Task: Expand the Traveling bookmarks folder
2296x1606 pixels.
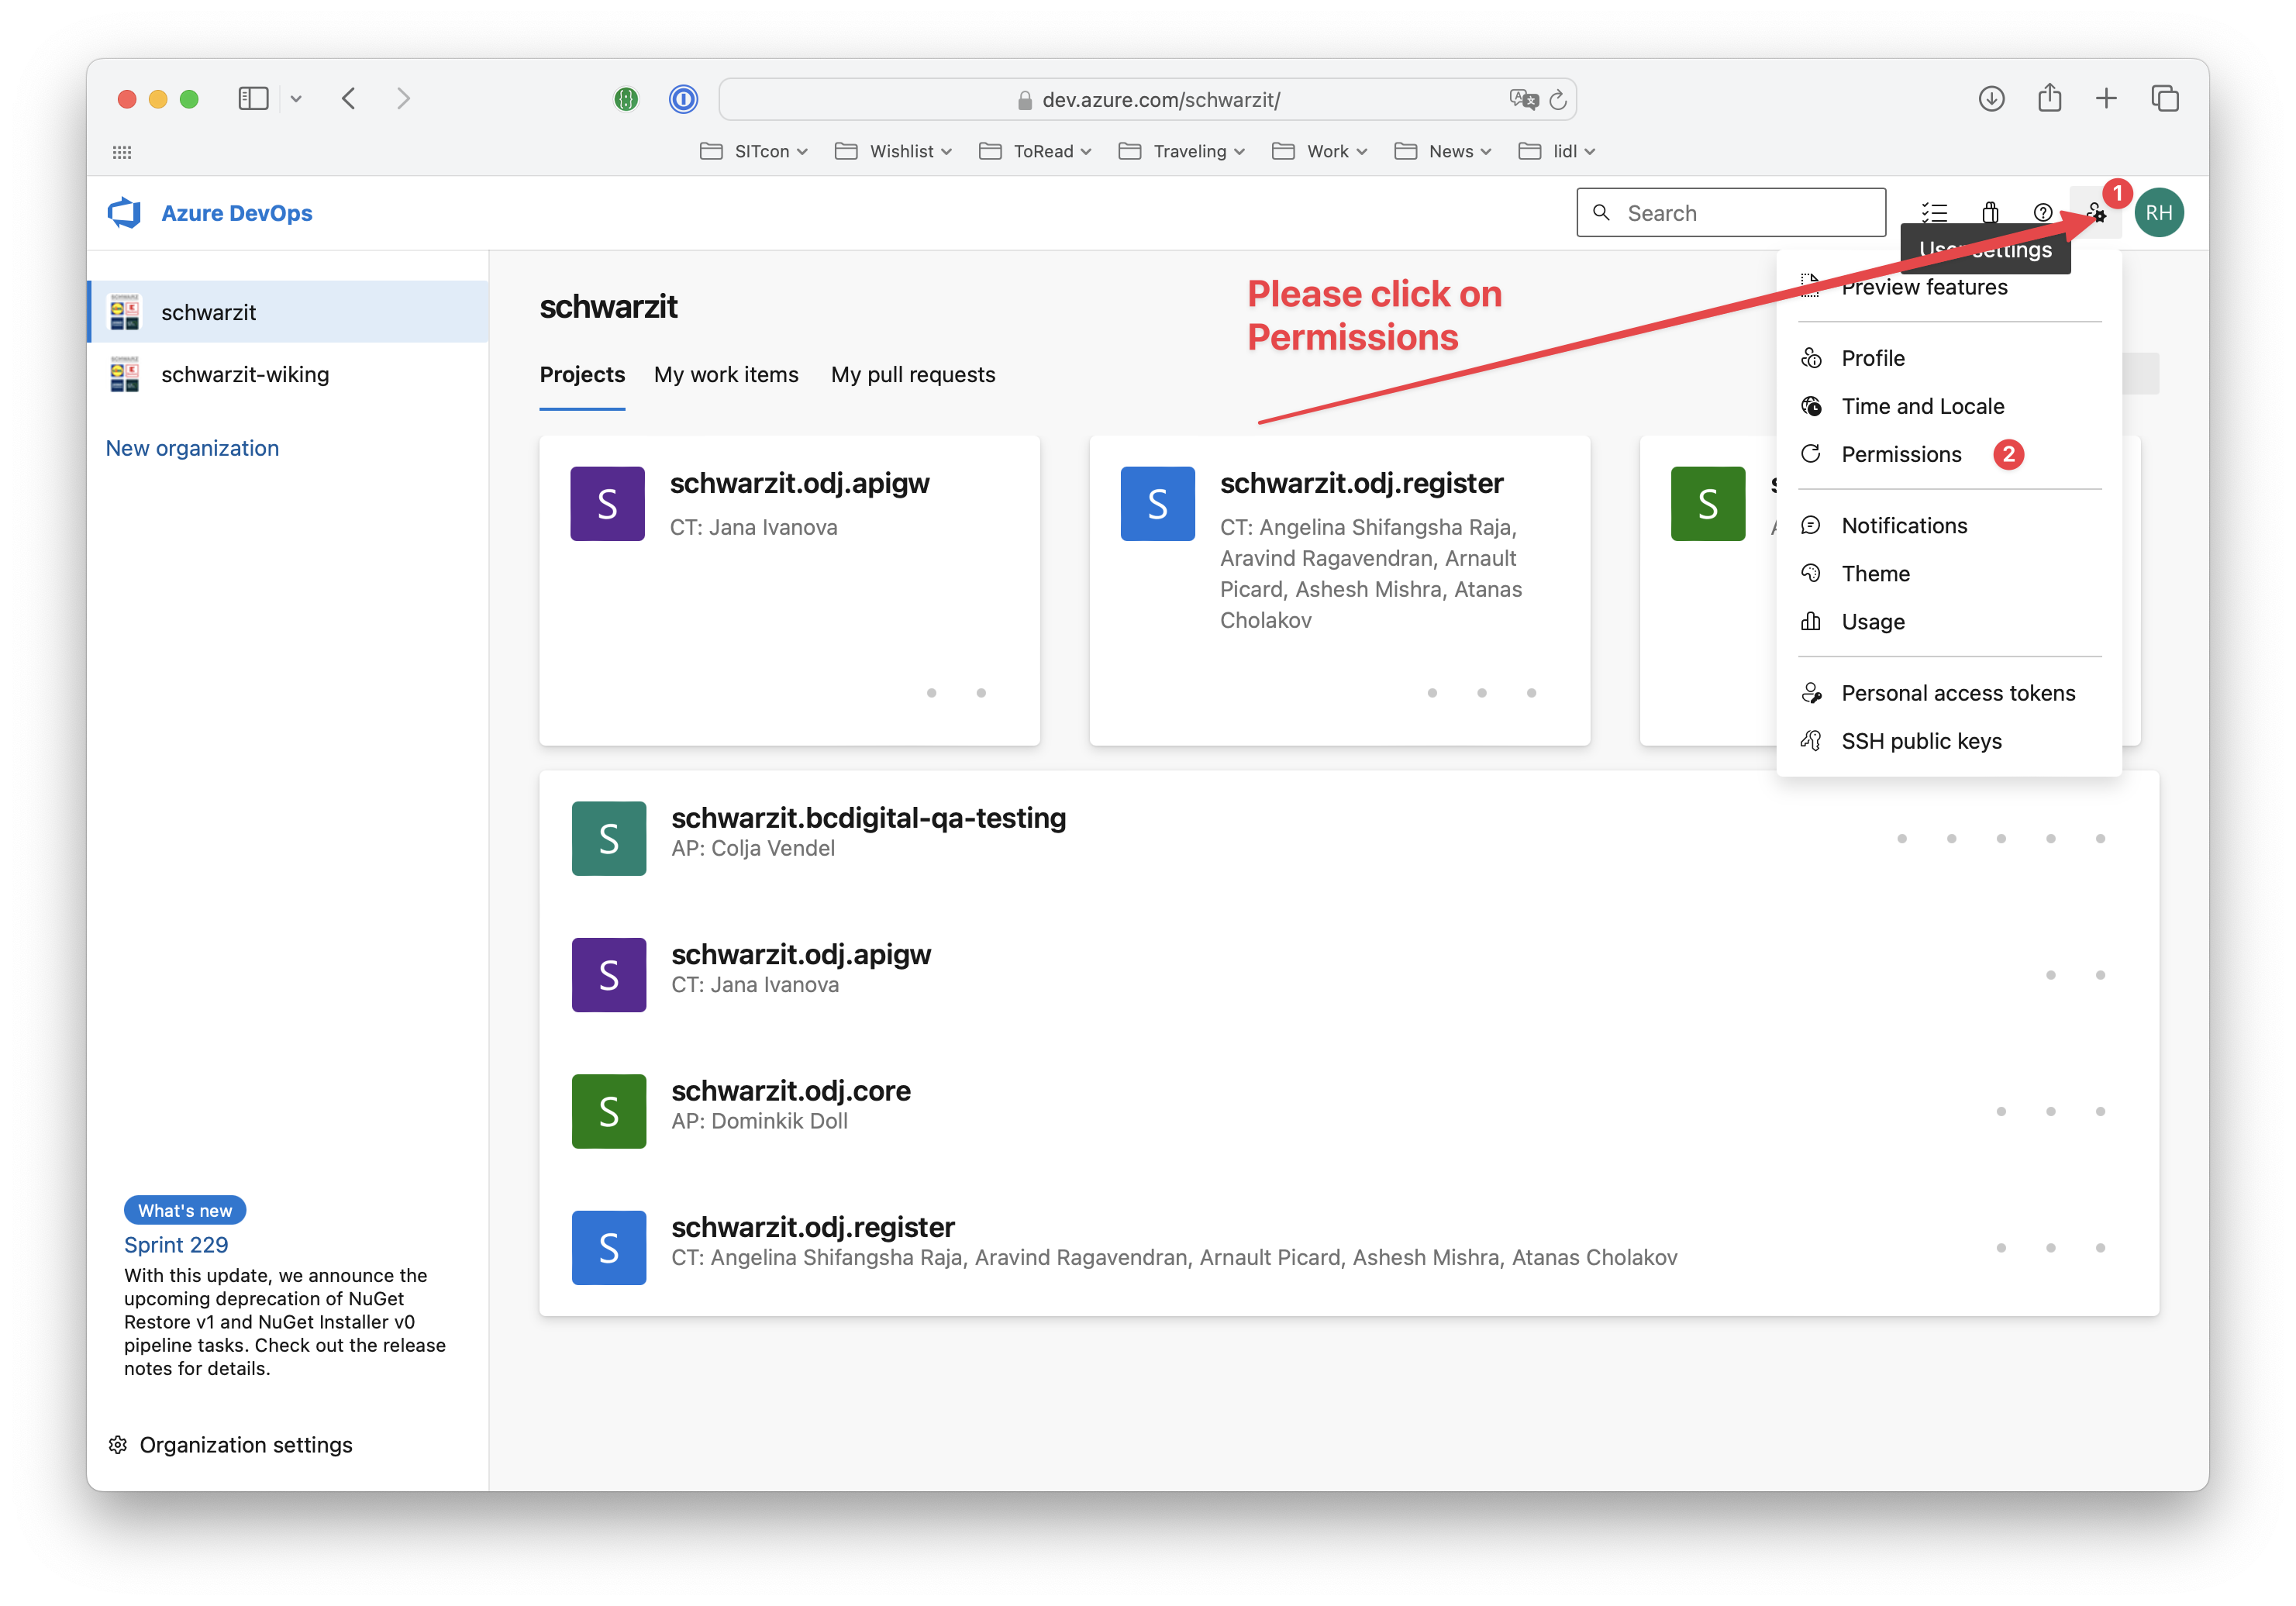Action: point(1181,151)
